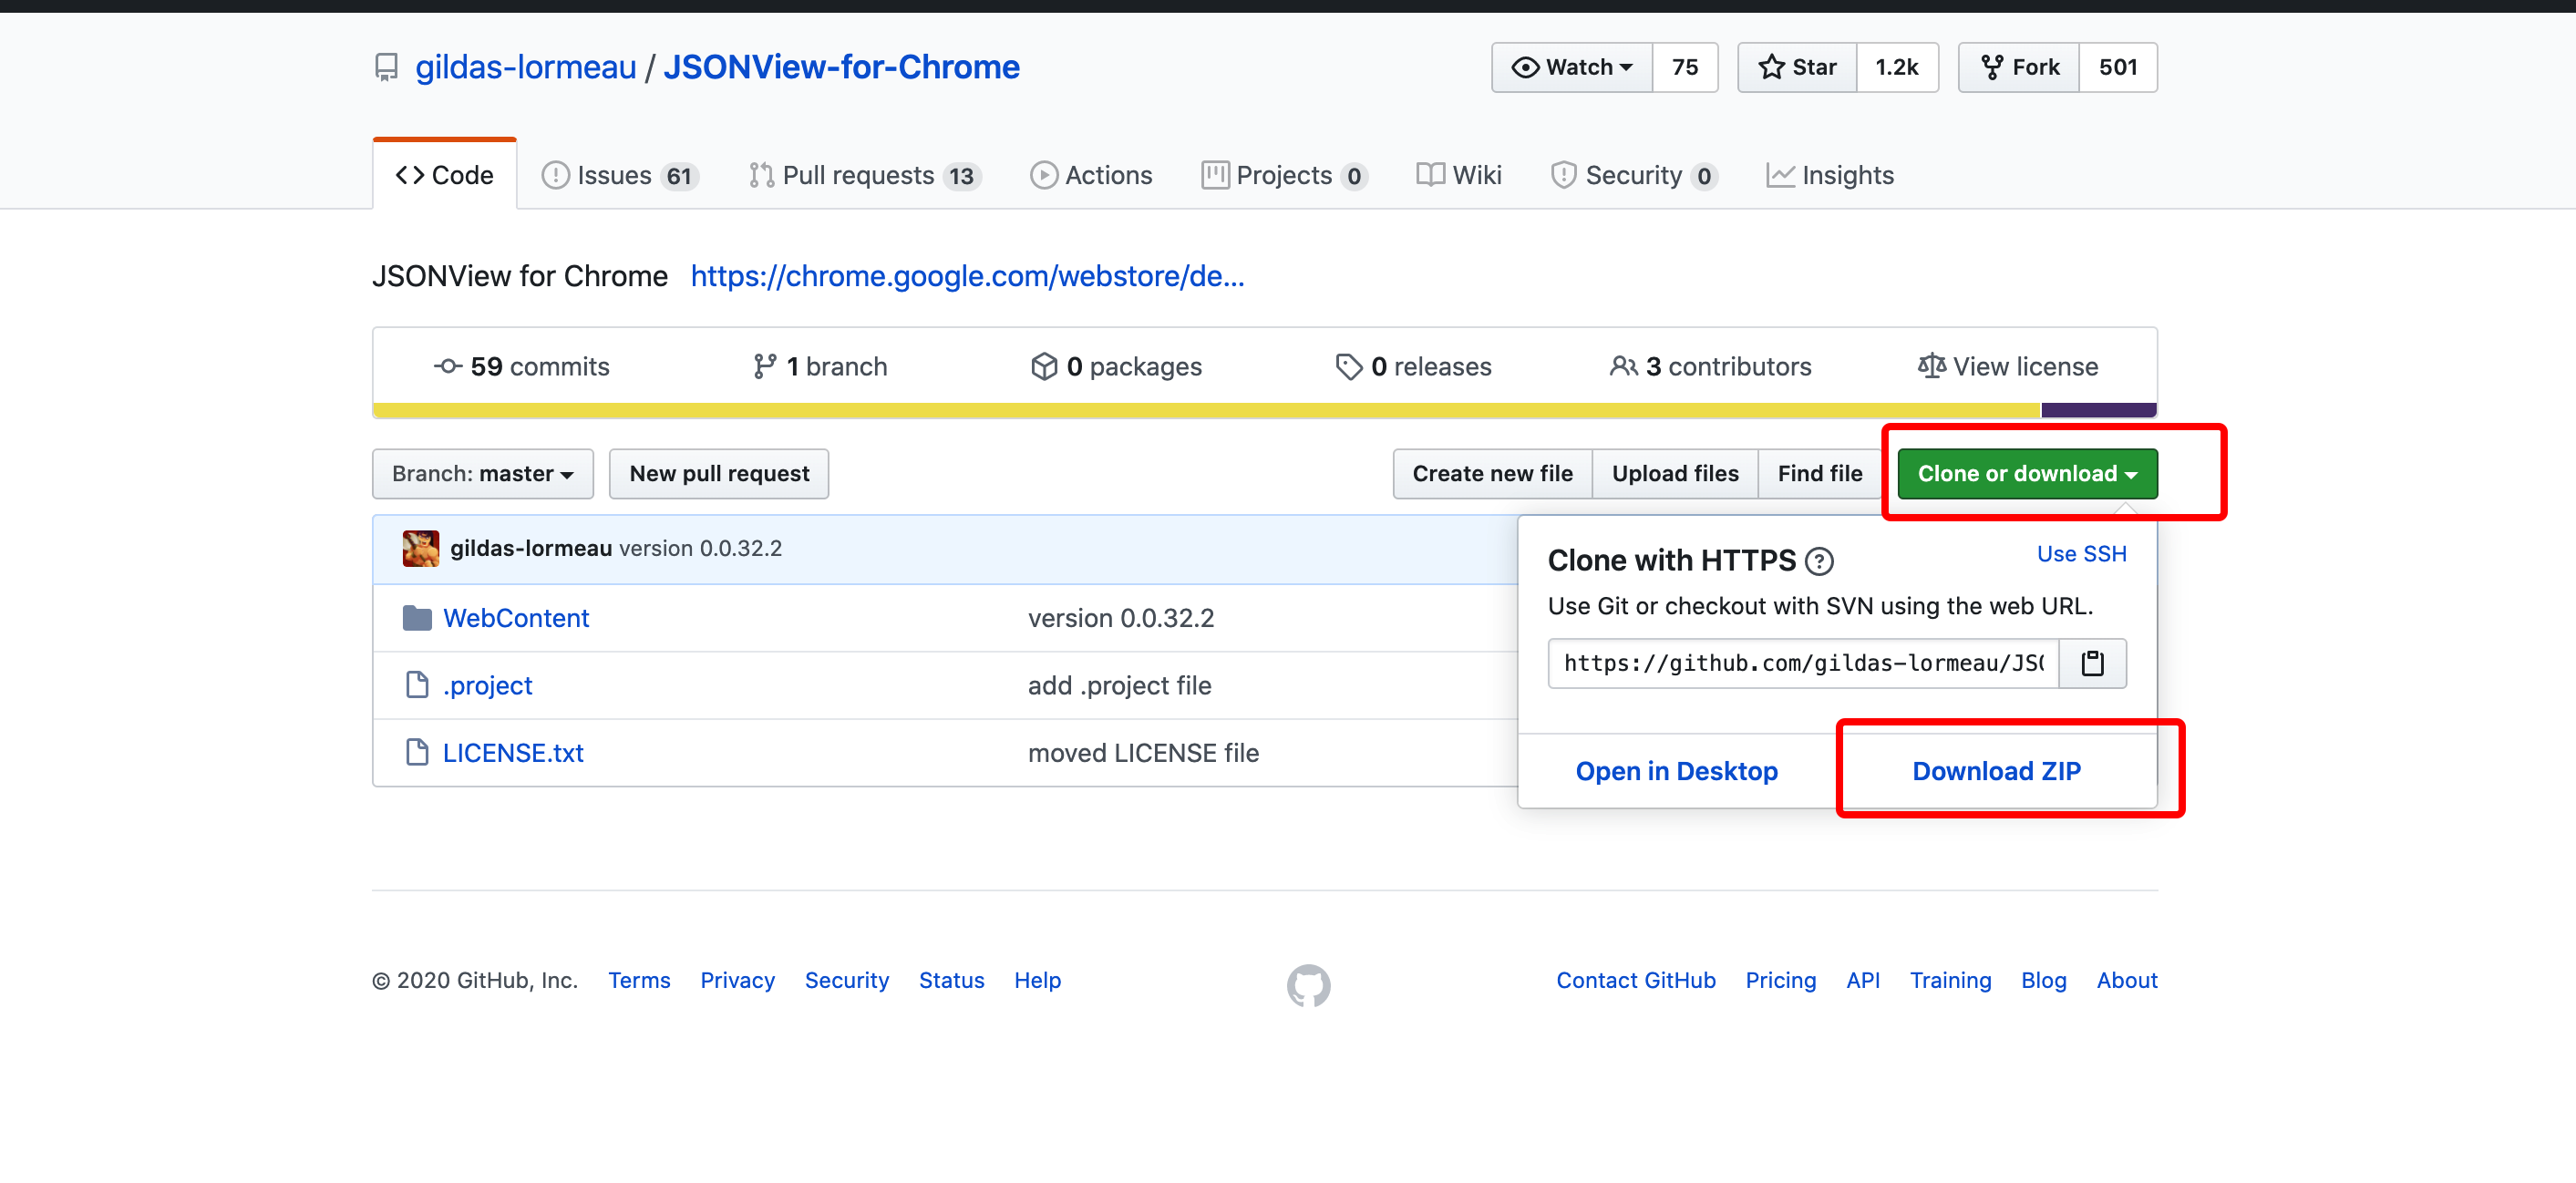
Task: Click the gildas-lormeau avatar thumbnail
Action: point(421,548)
